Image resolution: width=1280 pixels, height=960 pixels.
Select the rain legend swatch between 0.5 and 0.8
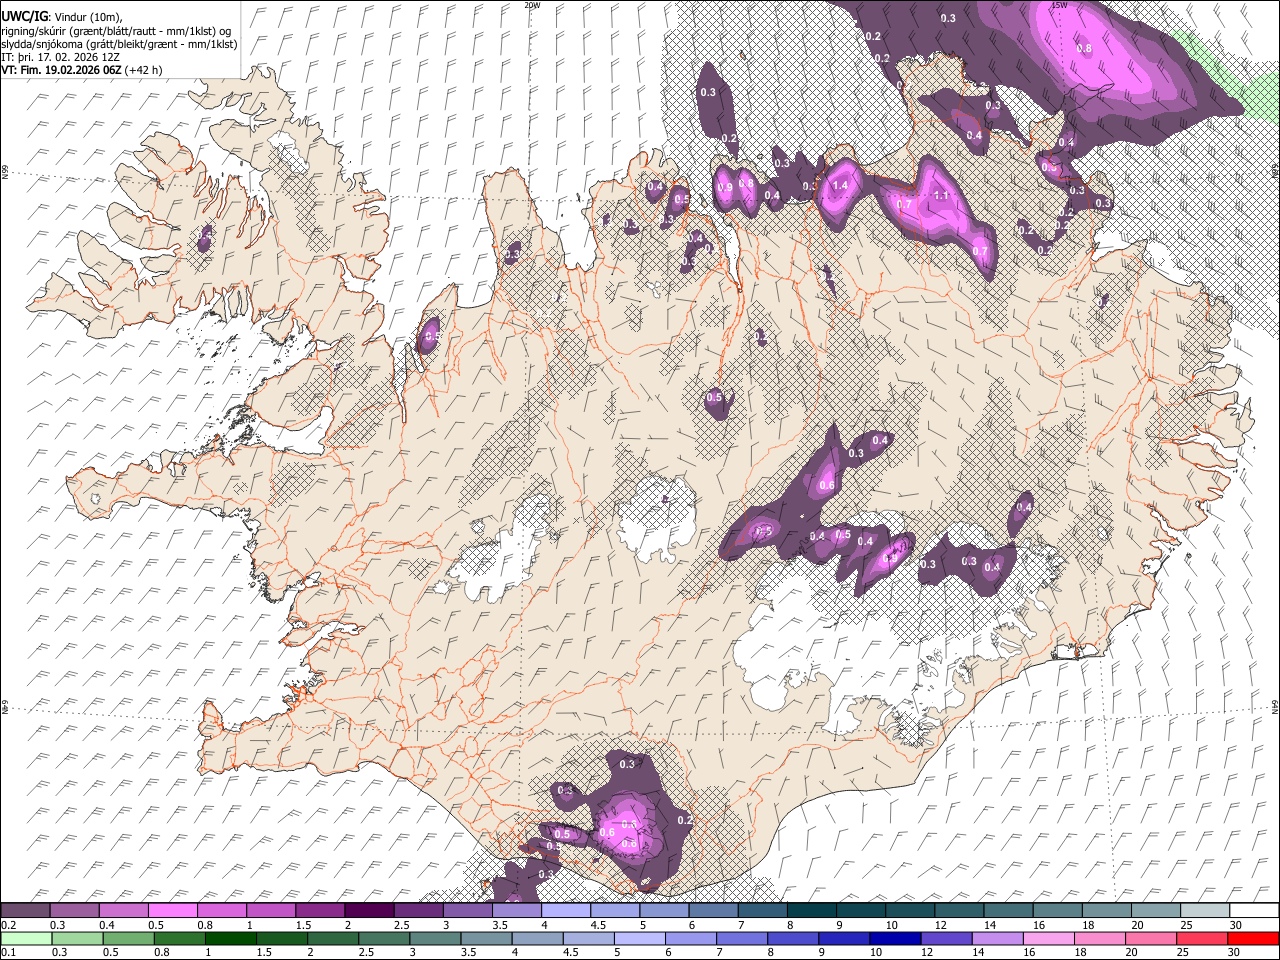click(x=128, y=938)
